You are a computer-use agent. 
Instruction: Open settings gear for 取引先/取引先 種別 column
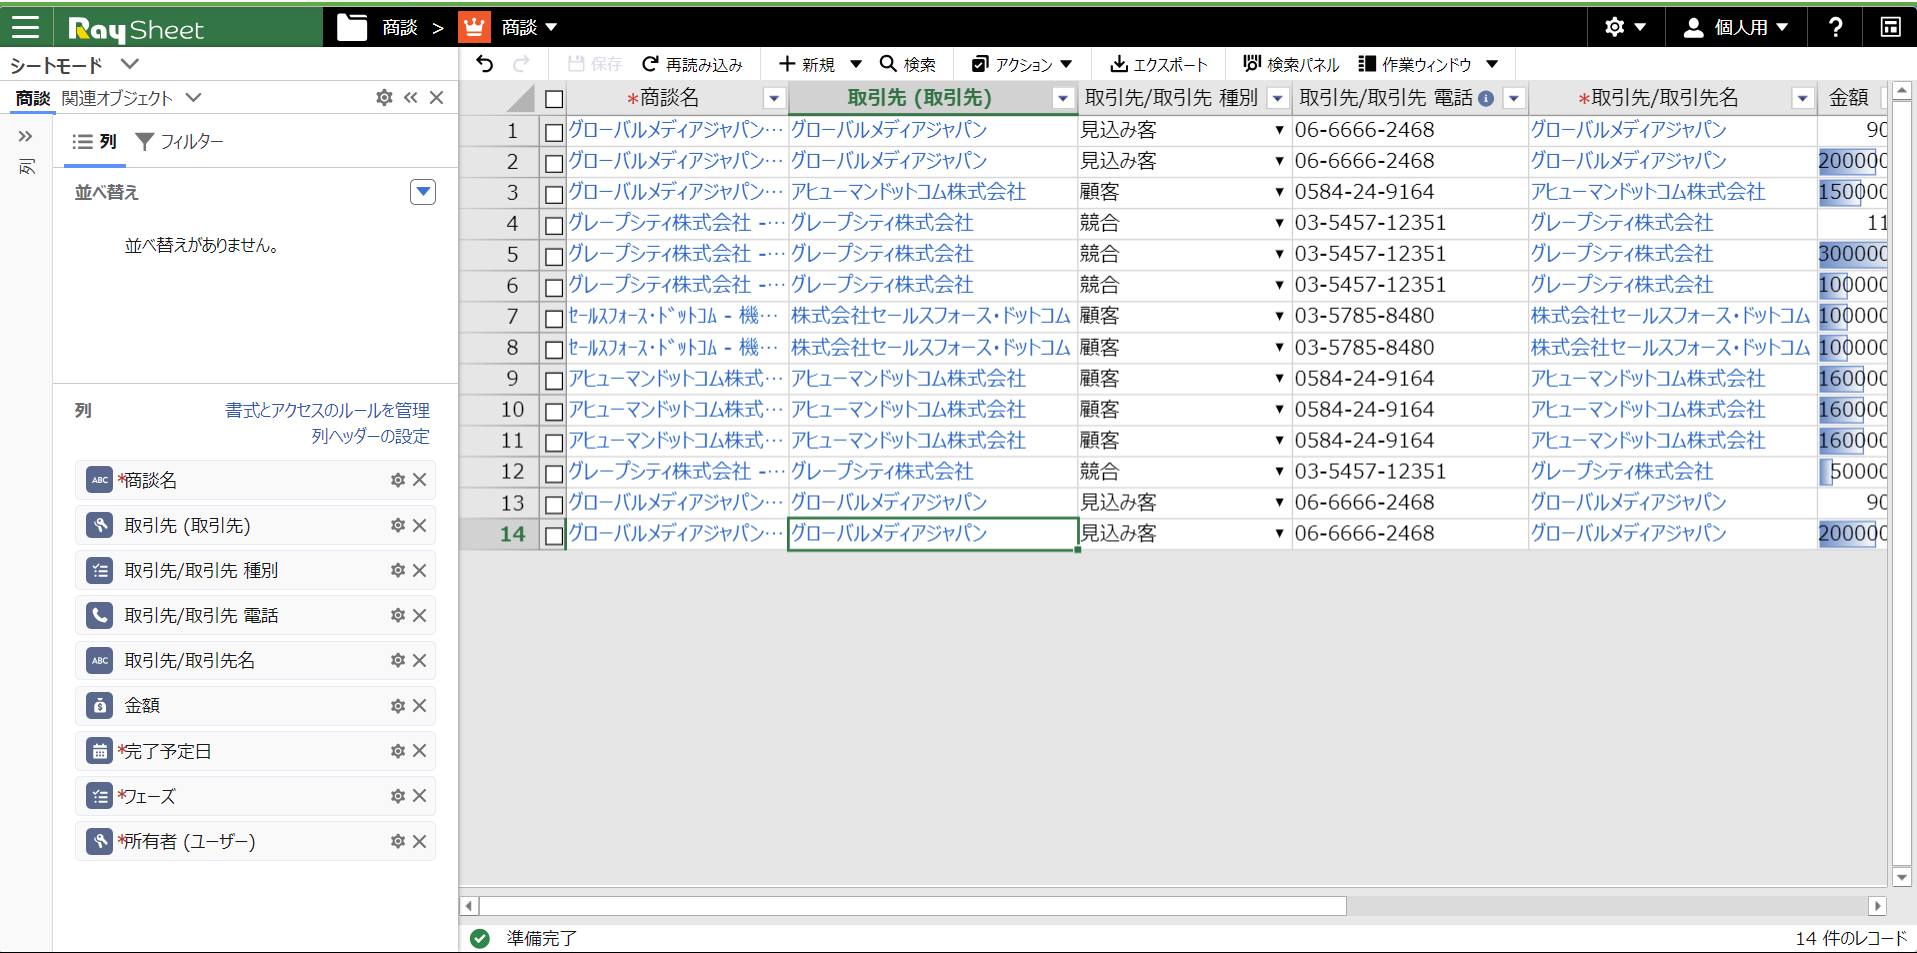tap(398, 570)
